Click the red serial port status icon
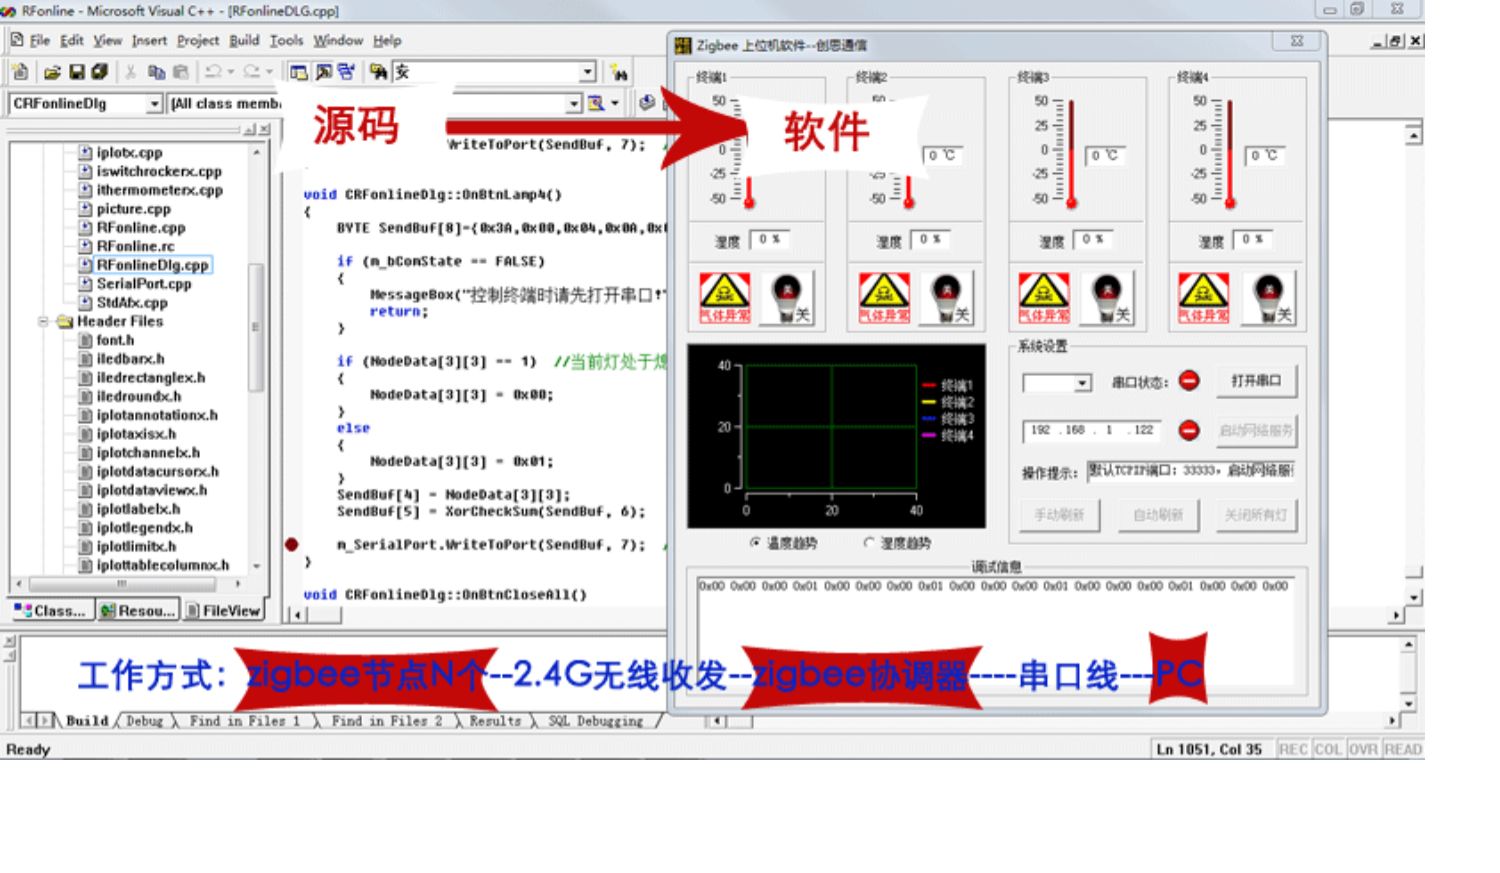 click(1189, 381)
